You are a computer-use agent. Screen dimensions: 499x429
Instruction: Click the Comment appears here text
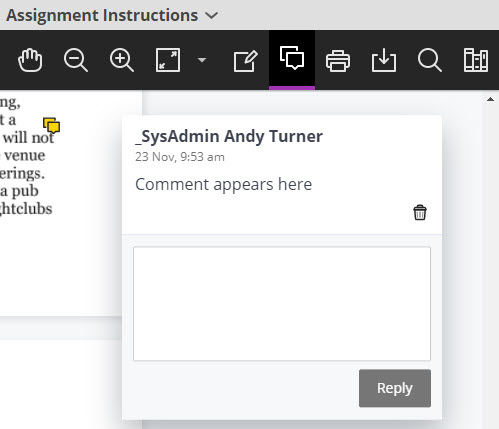(223, 184)
